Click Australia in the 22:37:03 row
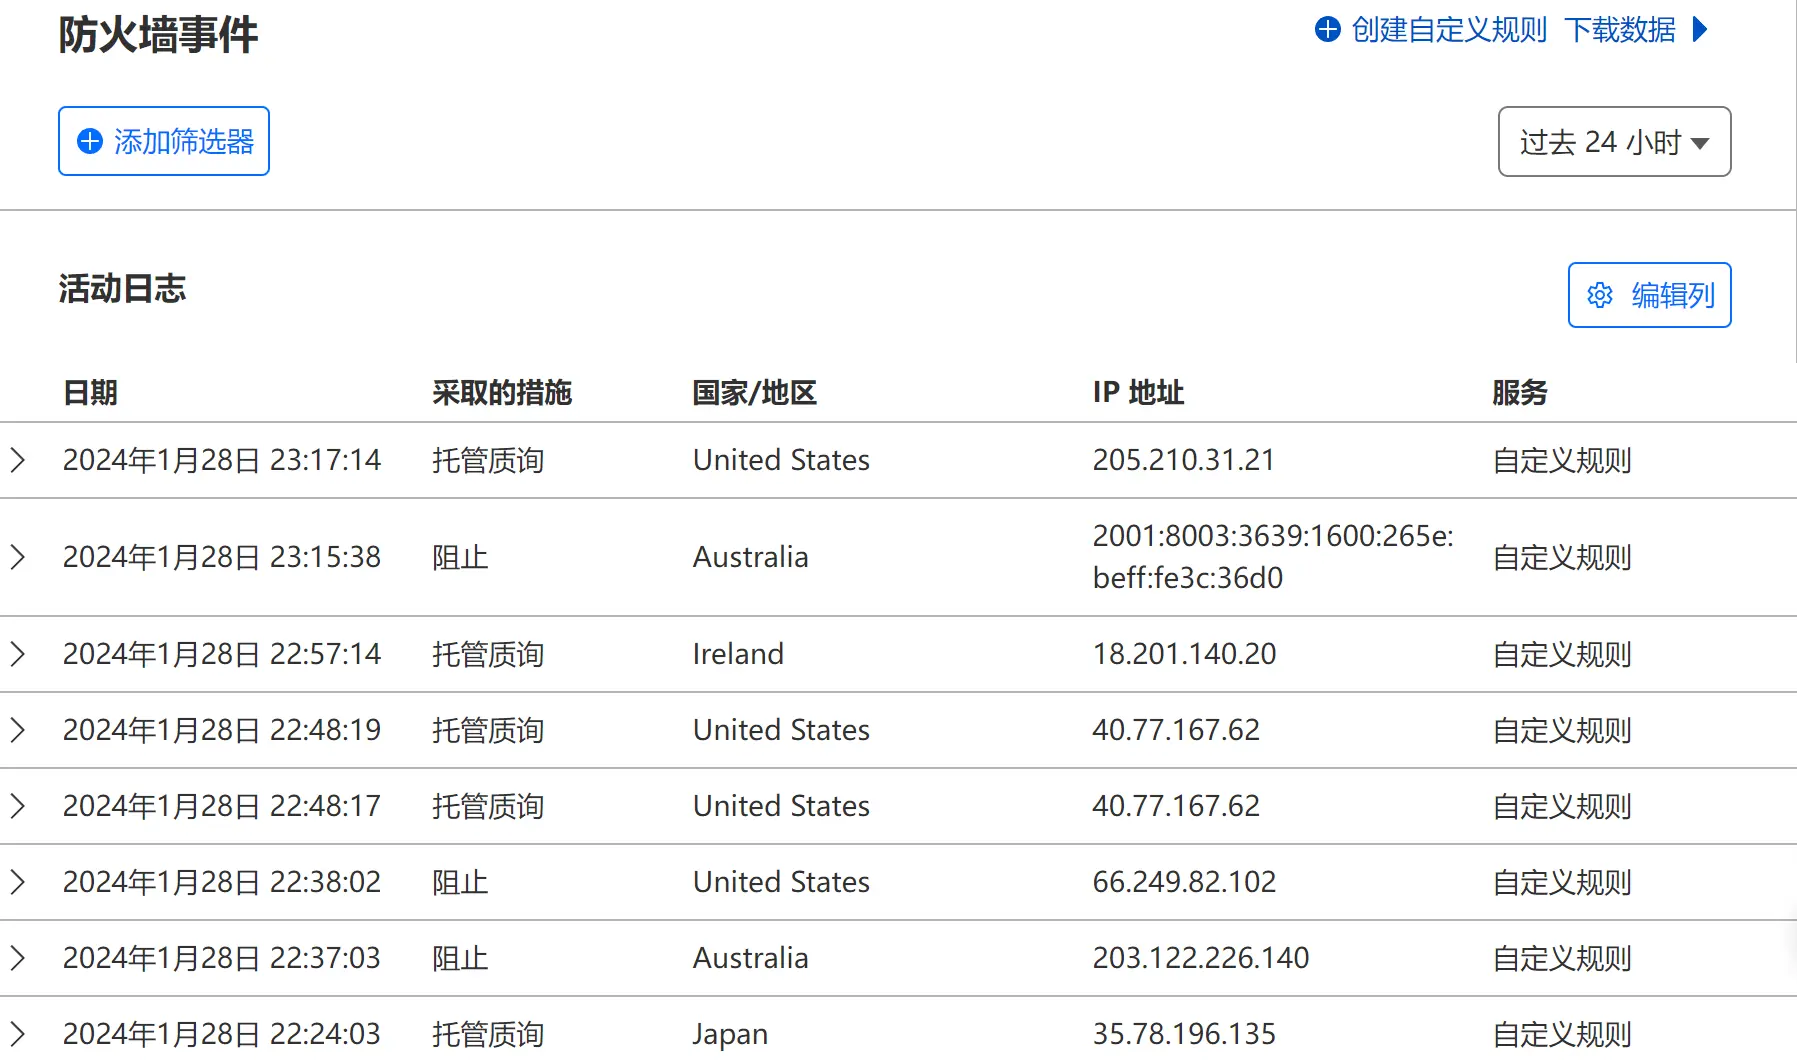 click(751, 958)
